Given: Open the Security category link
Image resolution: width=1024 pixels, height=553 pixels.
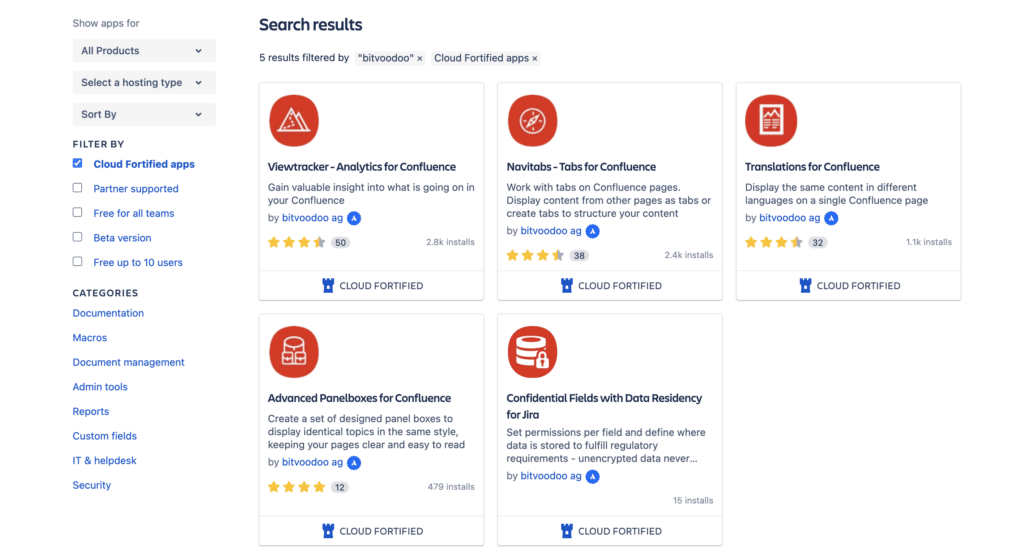Looking at the screenshot, I should [x=91, y=485].
